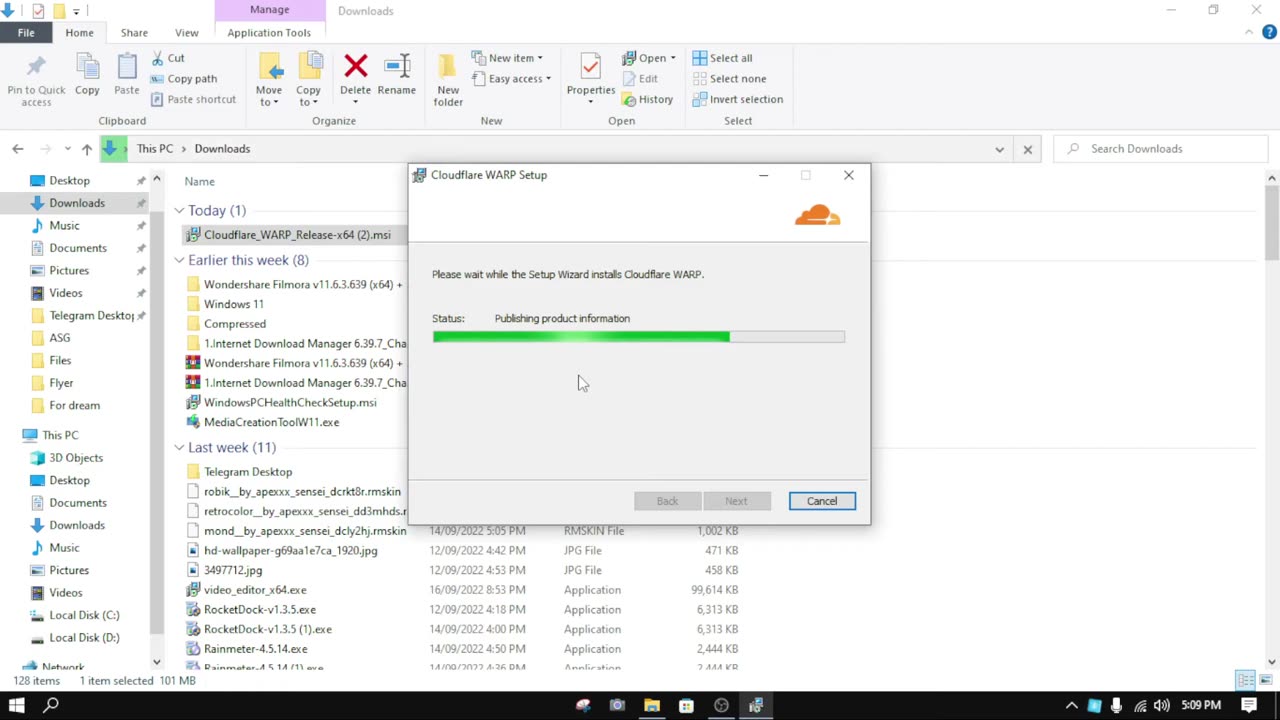The image size is (1280, 720).
Task: Click the Name column header
Action: click(199, 181)
